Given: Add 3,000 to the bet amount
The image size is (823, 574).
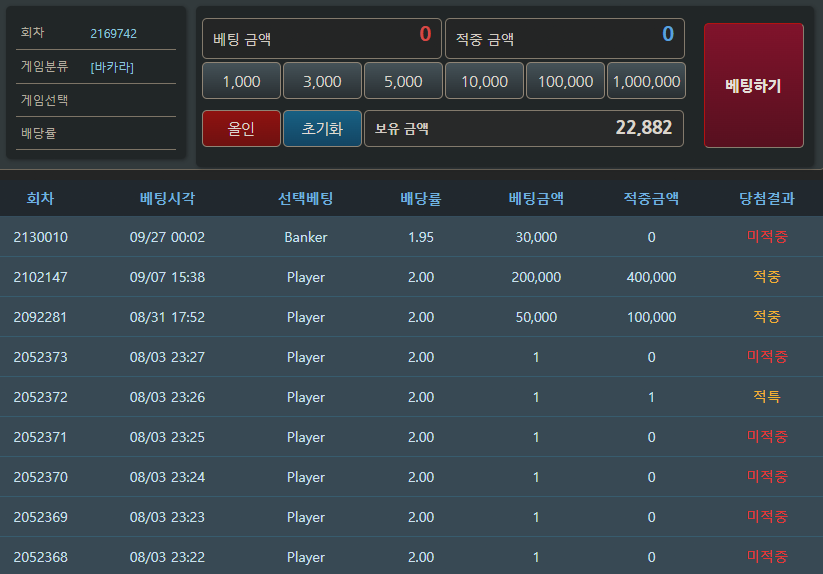Looking at the screenshot, I should click(322, 81).
